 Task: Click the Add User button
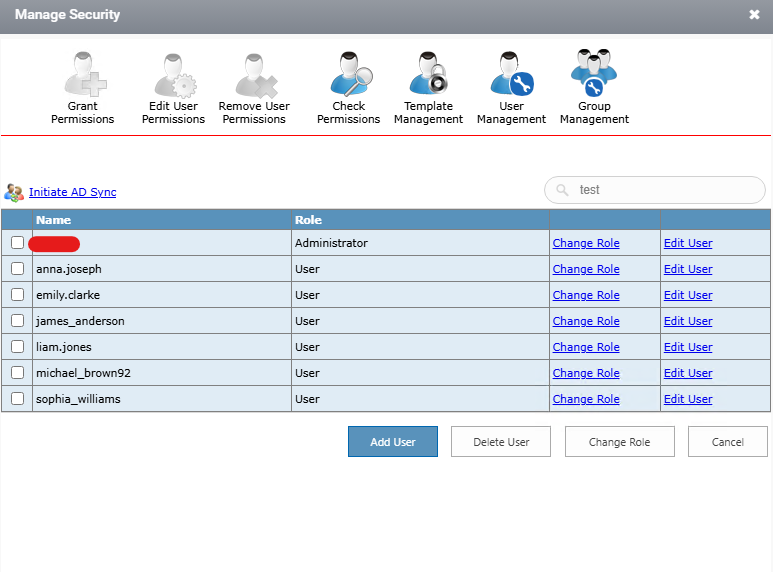click(393, 442)
